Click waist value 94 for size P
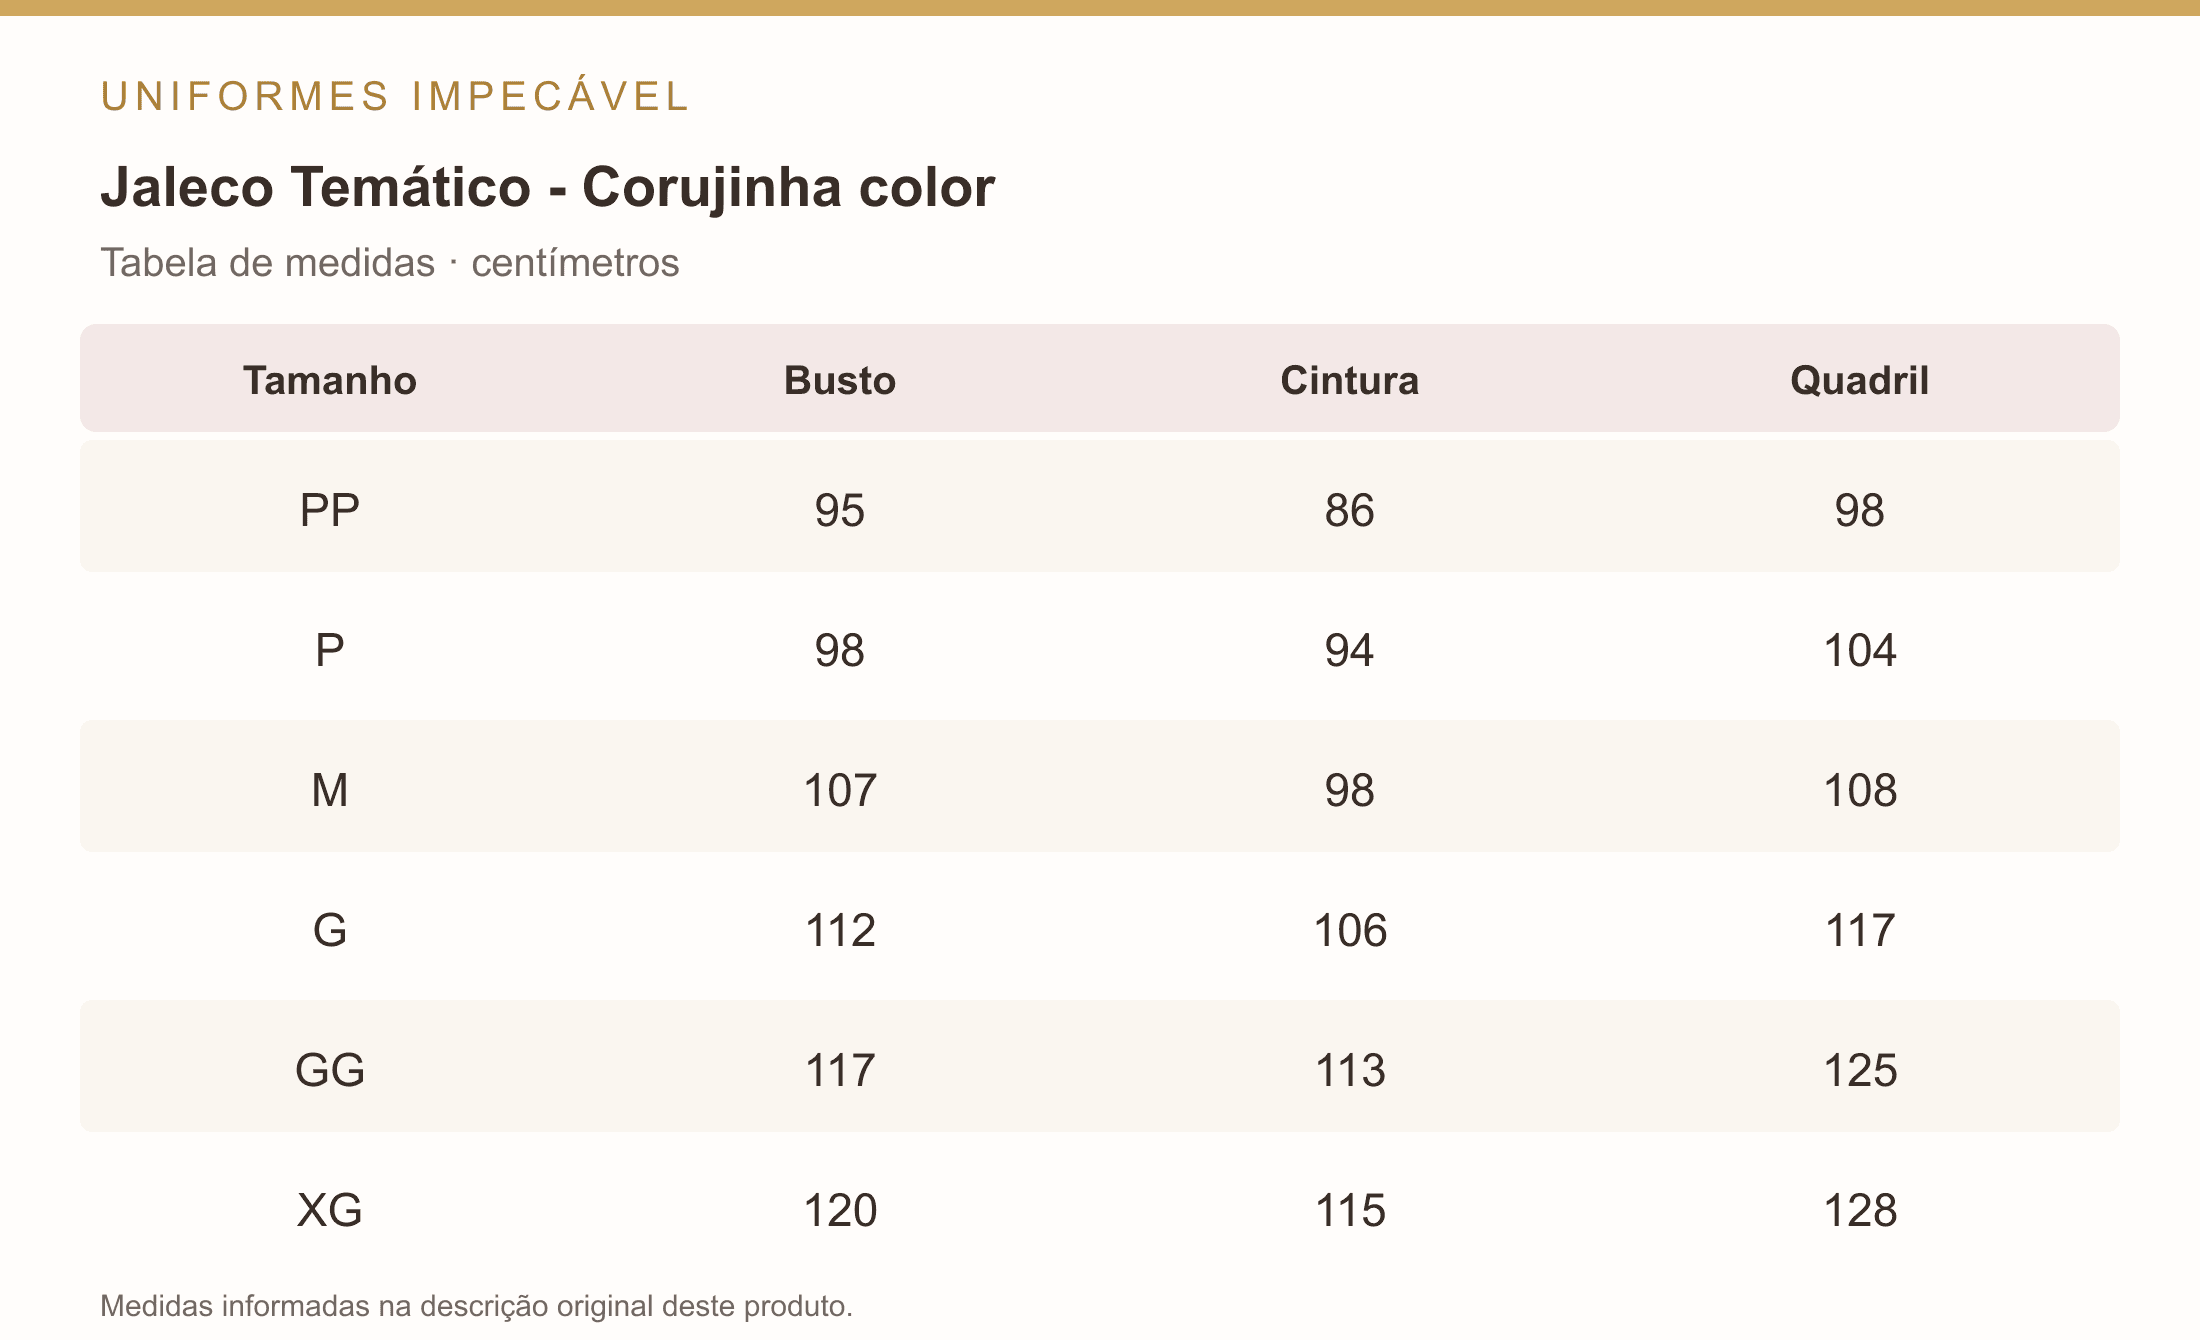This screenshot has height=1340, width=2200. pyautogui.click(x=1350, y=650)
